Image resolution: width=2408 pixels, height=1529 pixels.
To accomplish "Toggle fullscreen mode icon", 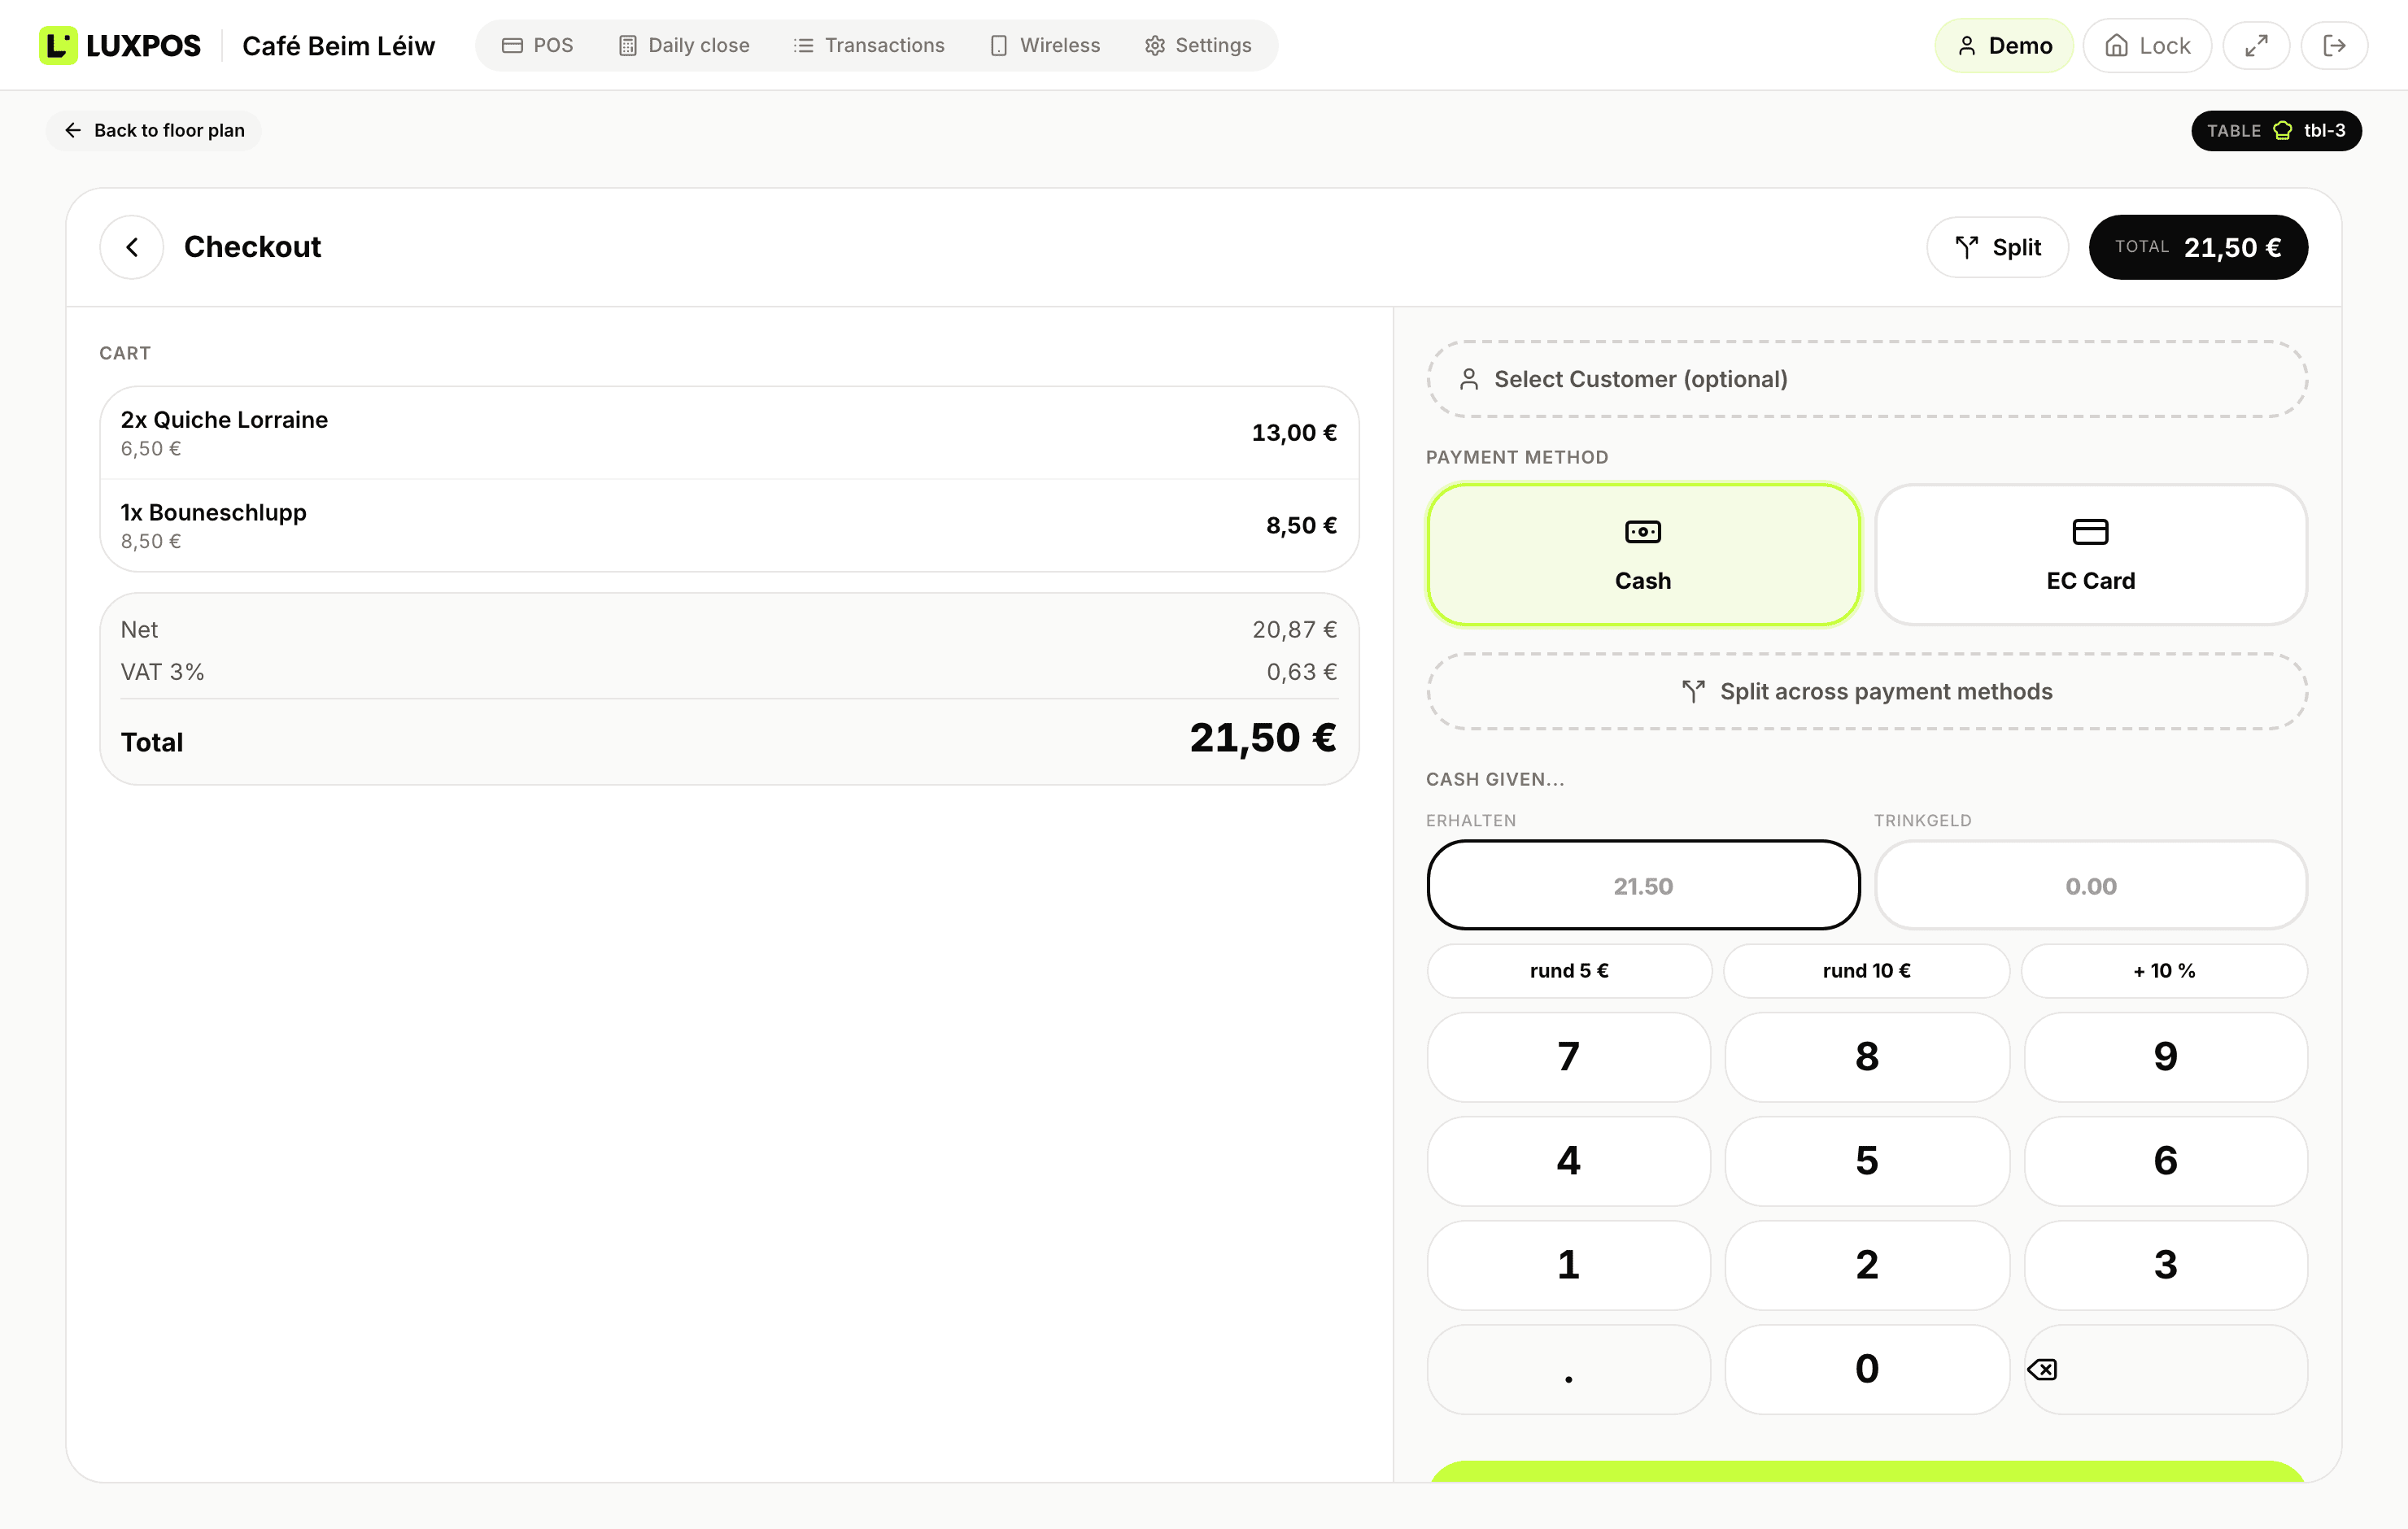I will [2256, 45].
